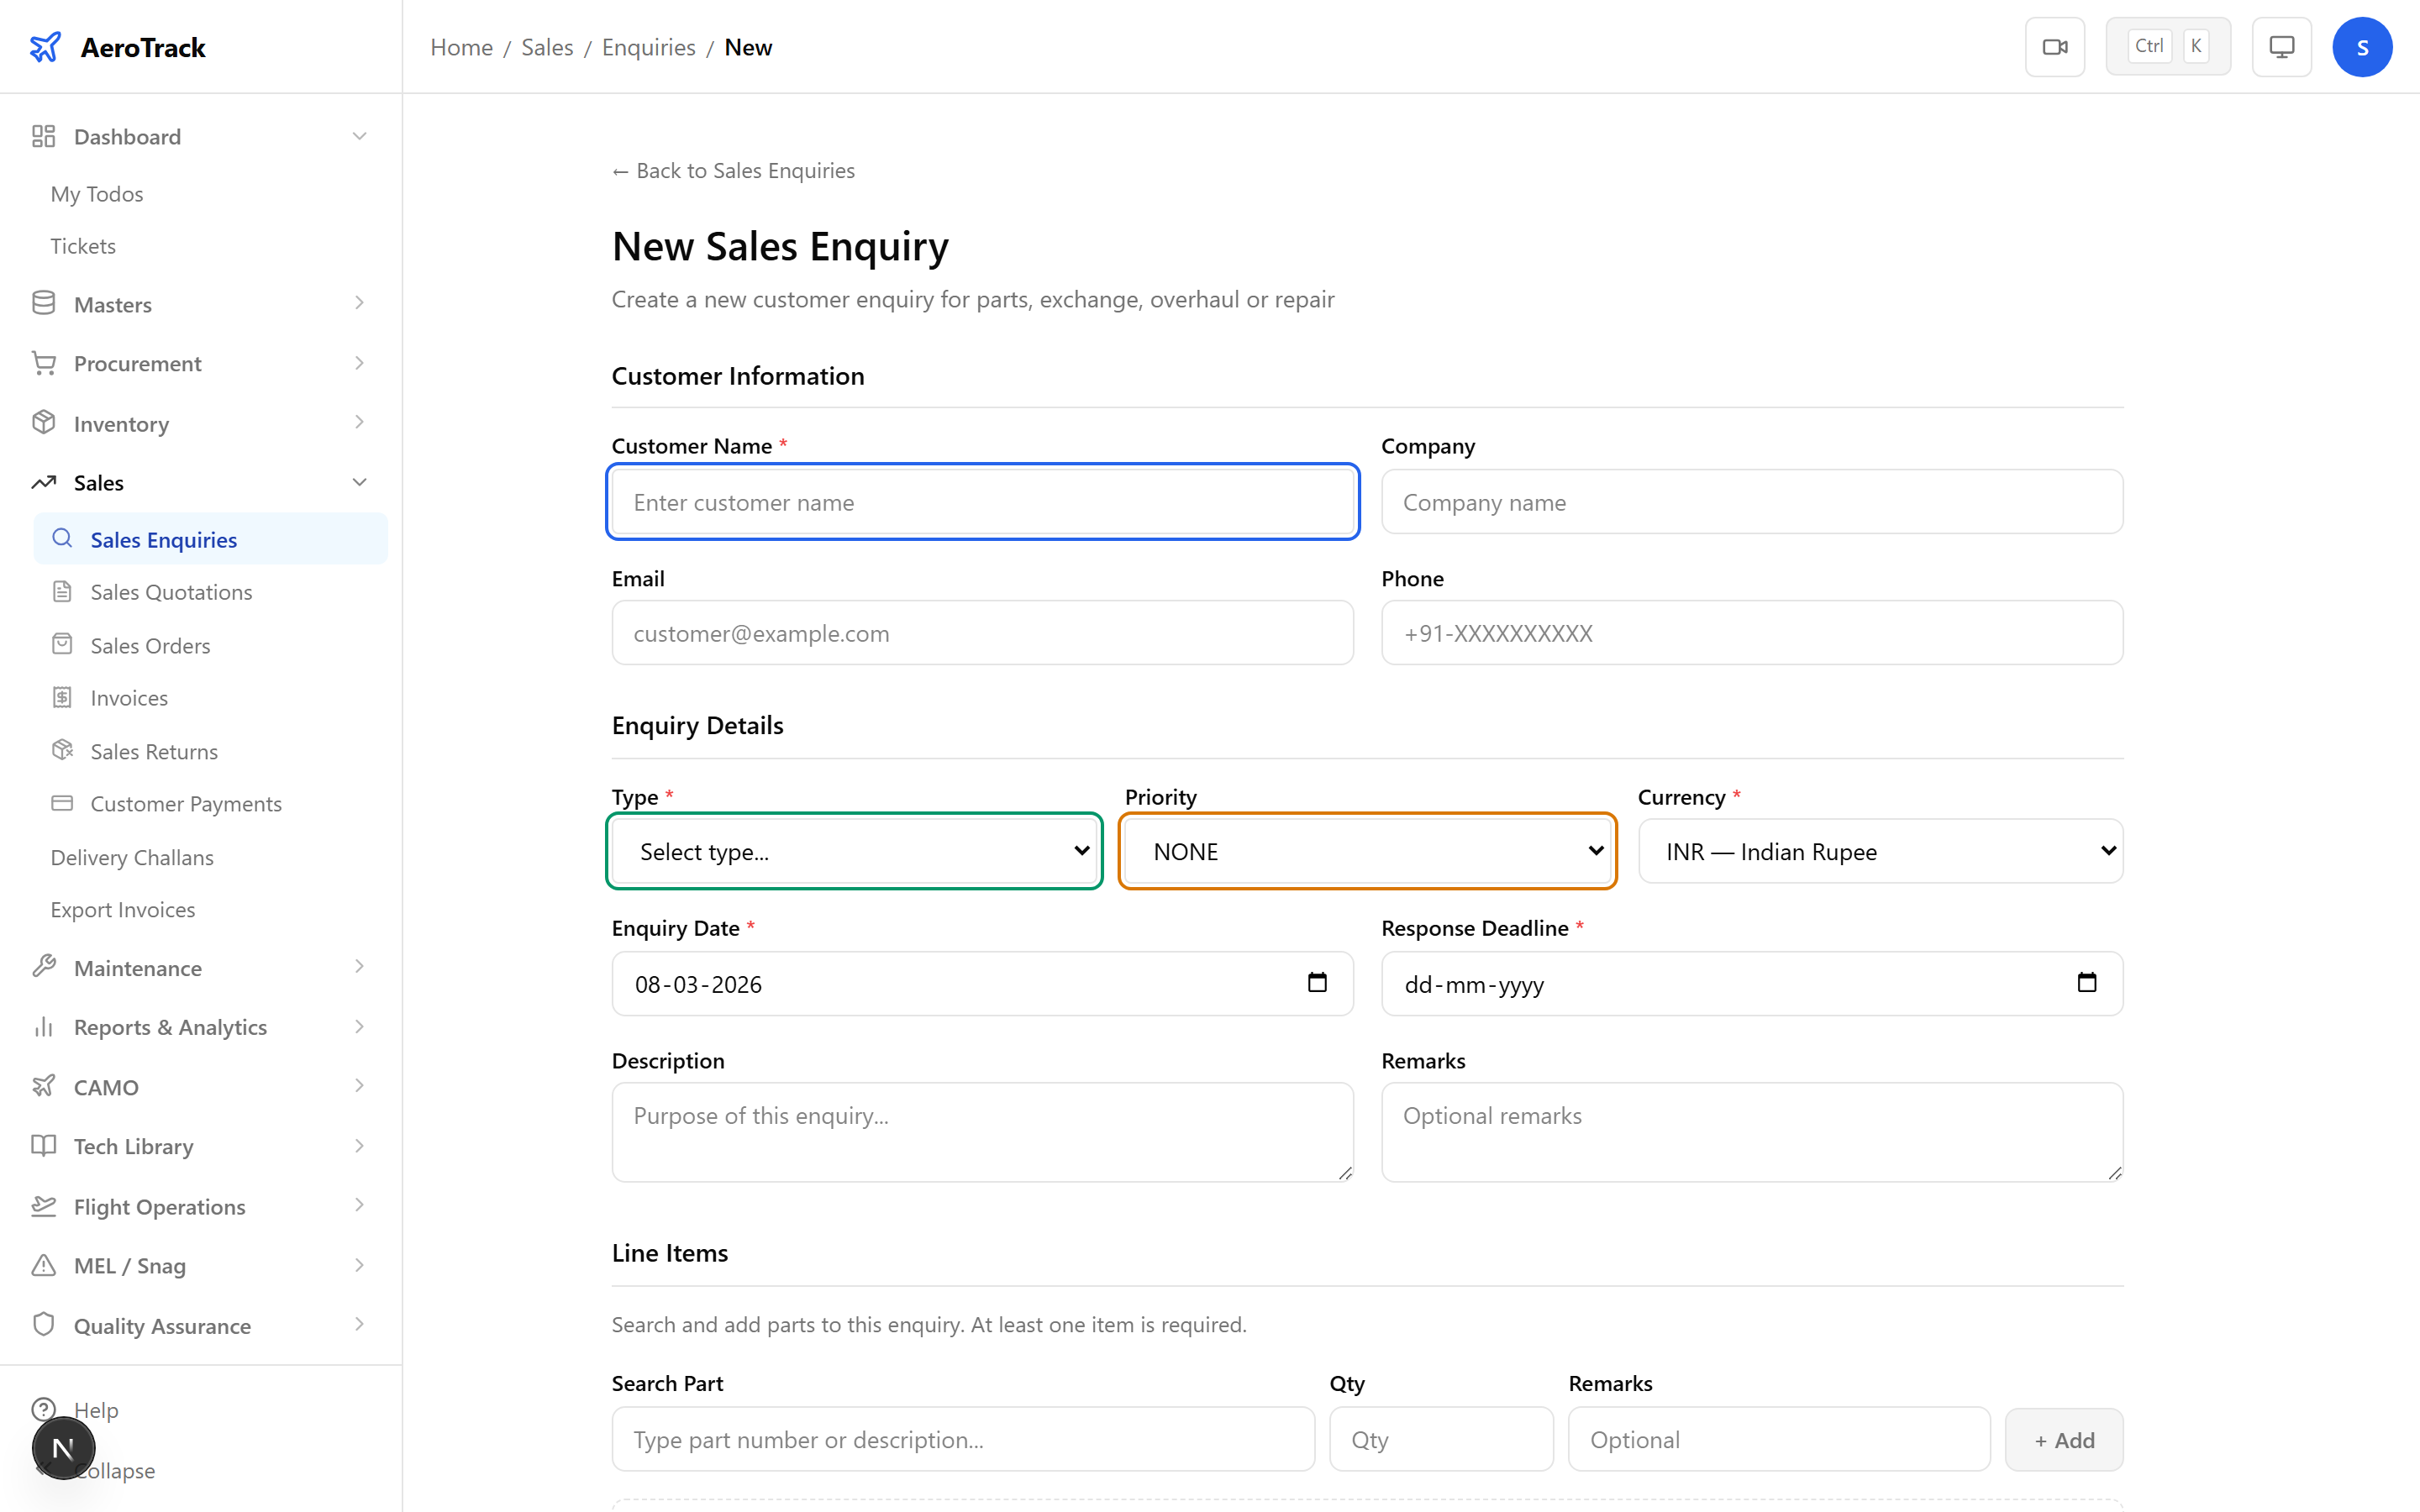Viewport: 2420px width, 1512px height.
Task: Expand the Reports & Analytics section
Action: [x=359, y=1027]
